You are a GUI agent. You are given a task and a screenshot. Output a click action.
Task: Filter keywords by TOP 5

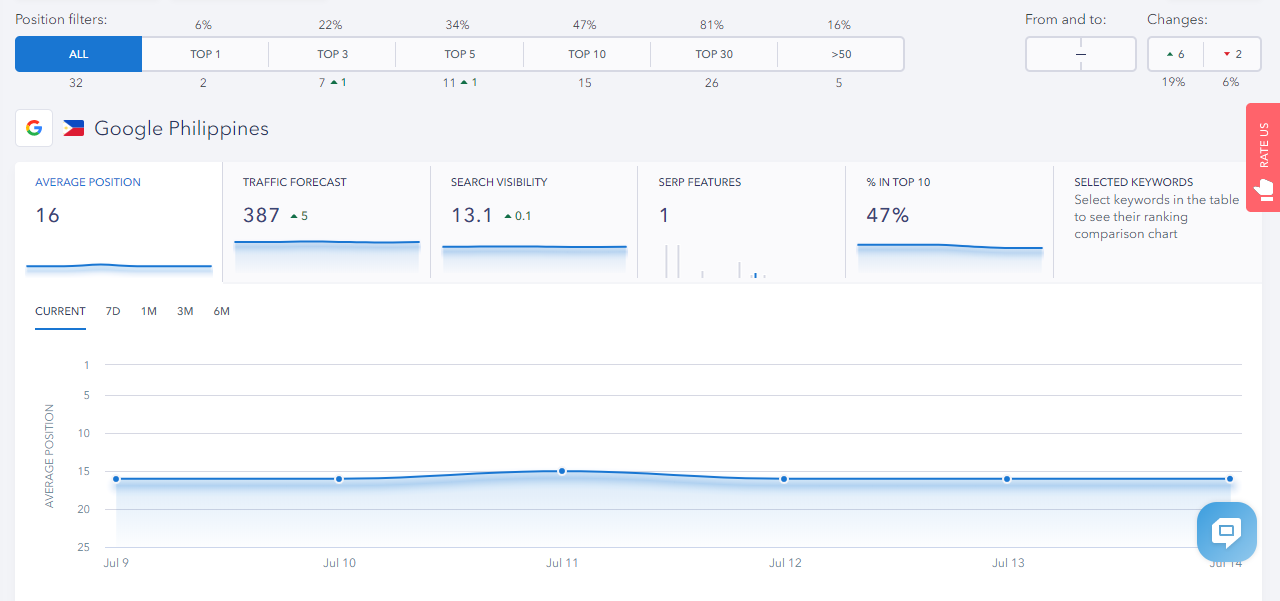click(459, 54)
